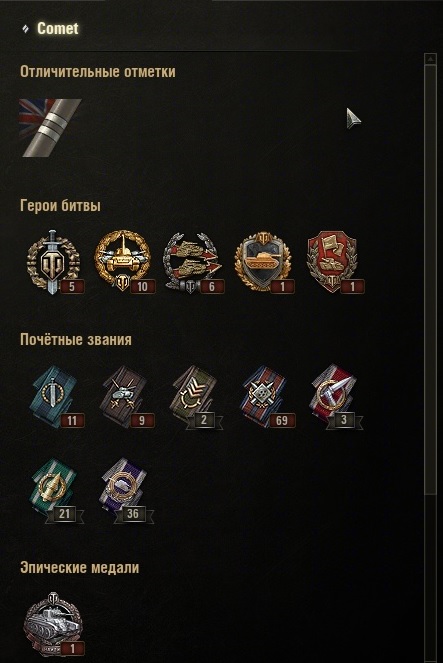Select the green ribbon shell medal with 21
Image resolution: width=443 pixels, height=663 pixels.
click(57, 490)
